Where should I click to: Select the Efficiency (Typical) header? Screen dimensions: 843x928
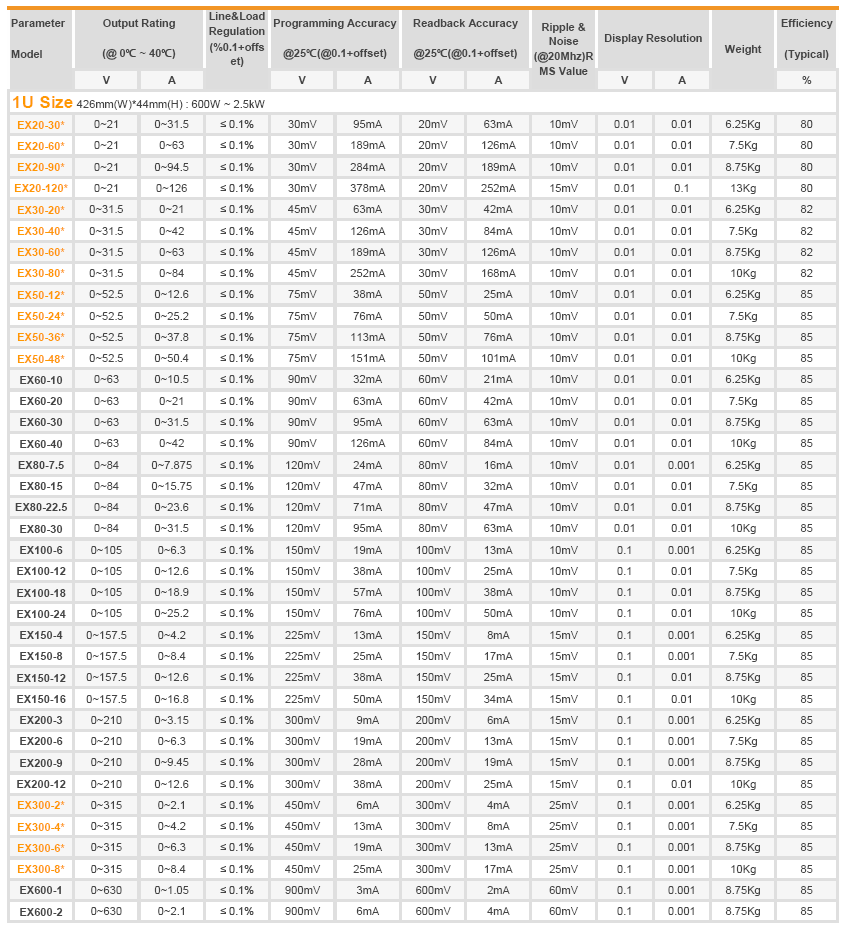[806, 38]
